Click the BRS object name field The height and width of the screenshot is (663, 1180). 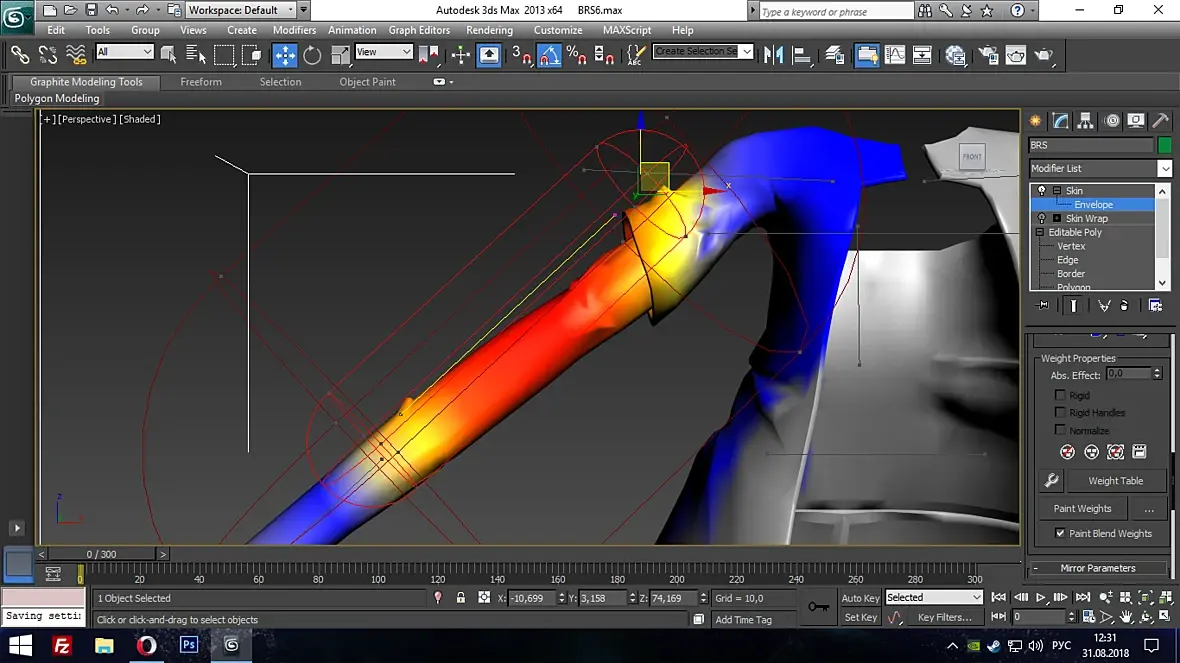1091,145
